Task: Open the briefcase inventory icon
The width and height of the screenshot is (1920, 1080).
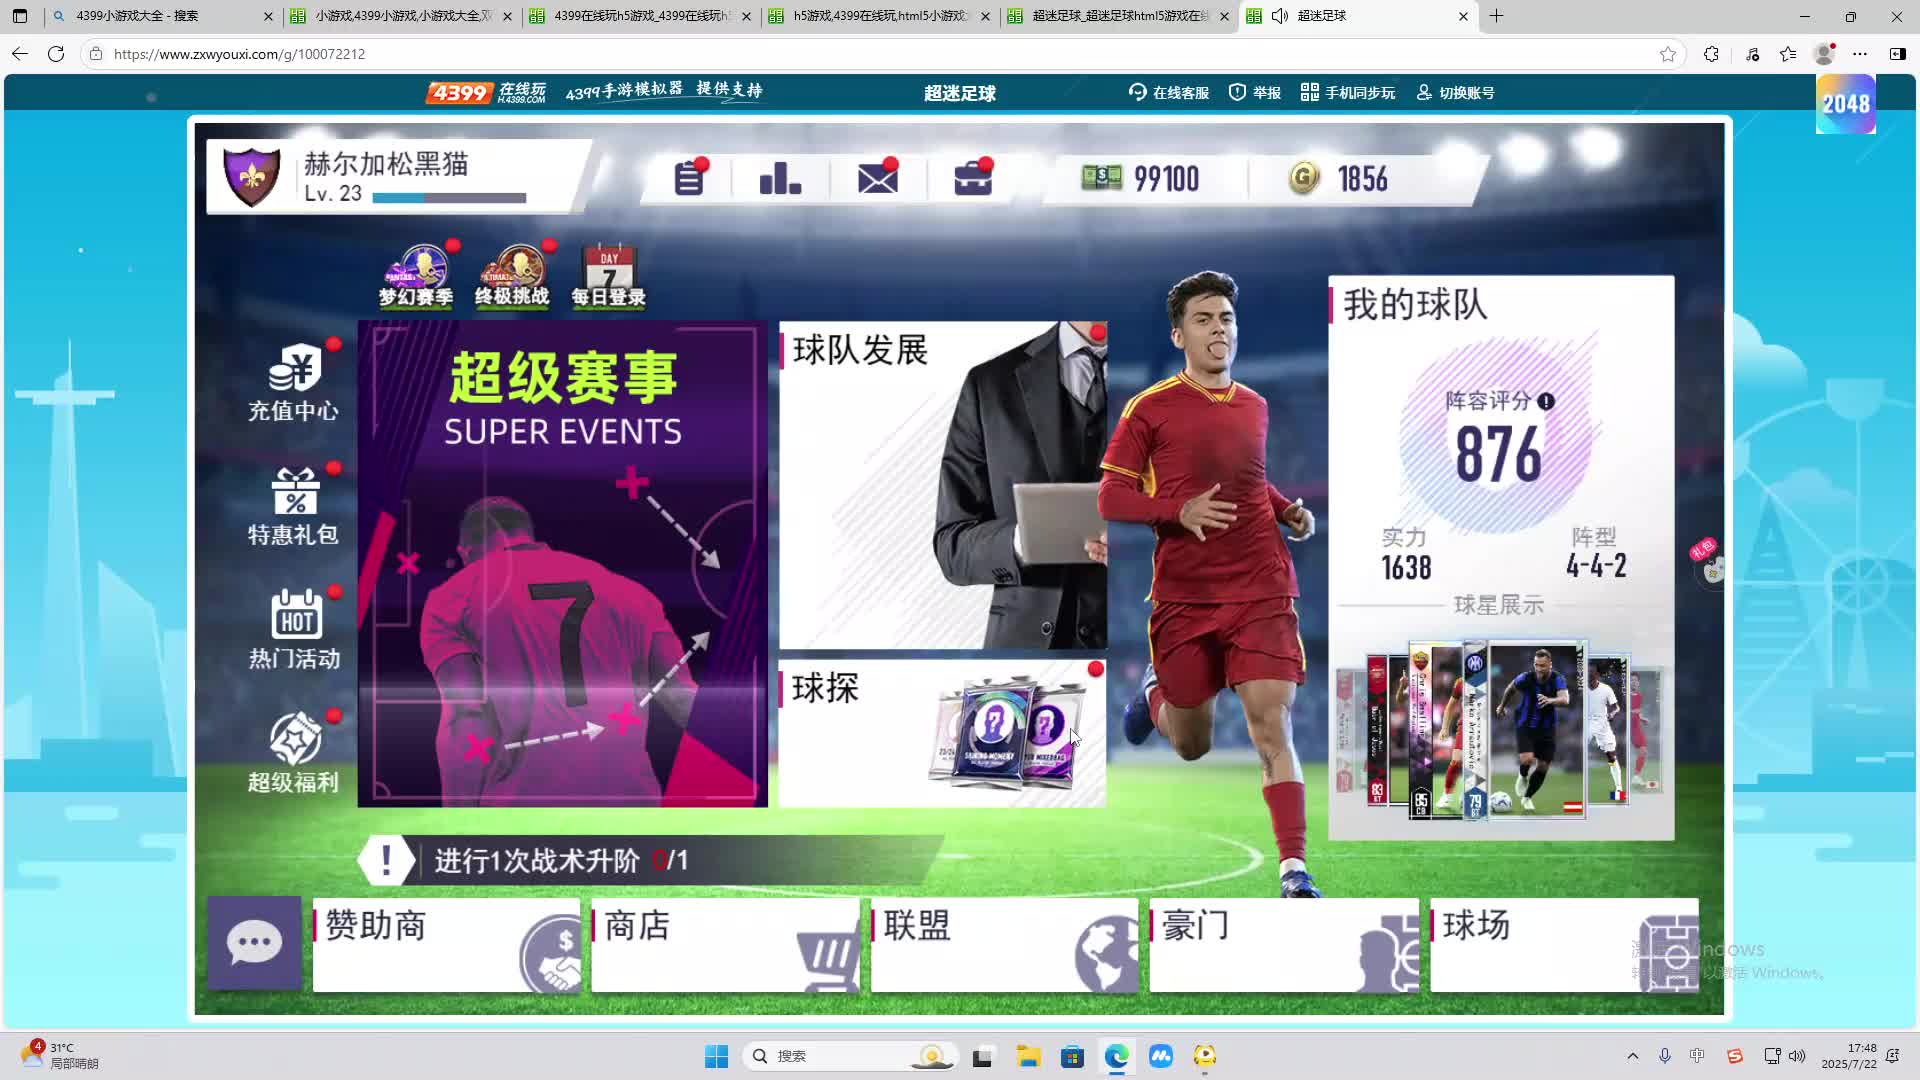Action: (x=972, y=179)
